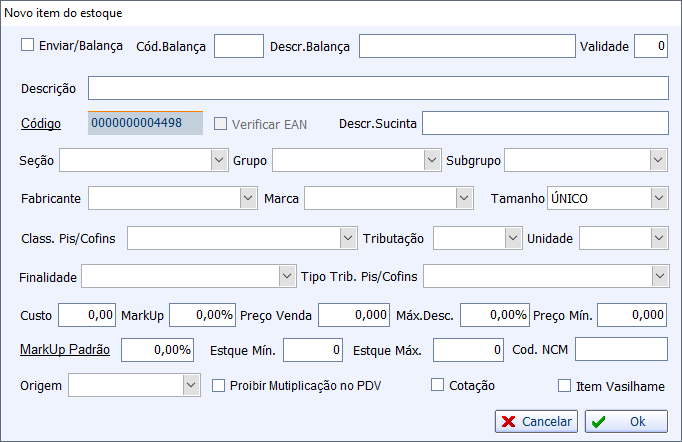Confirm with the Ok button
682x442 pixels.
point(626,421)
